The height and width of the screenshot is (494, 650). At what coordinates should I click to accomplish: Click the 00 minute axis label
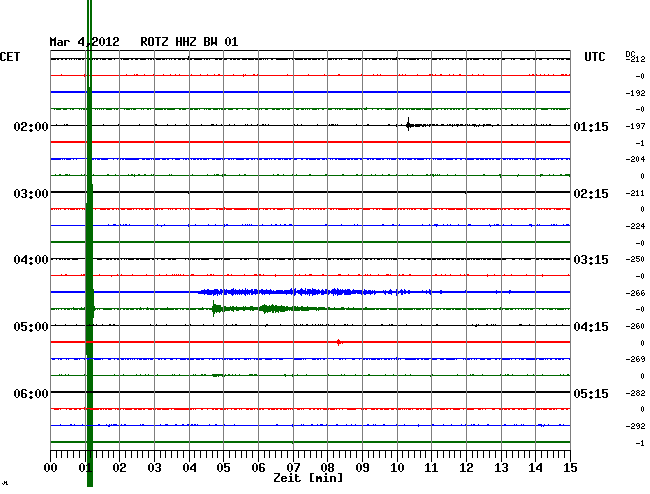pos(51,468)
